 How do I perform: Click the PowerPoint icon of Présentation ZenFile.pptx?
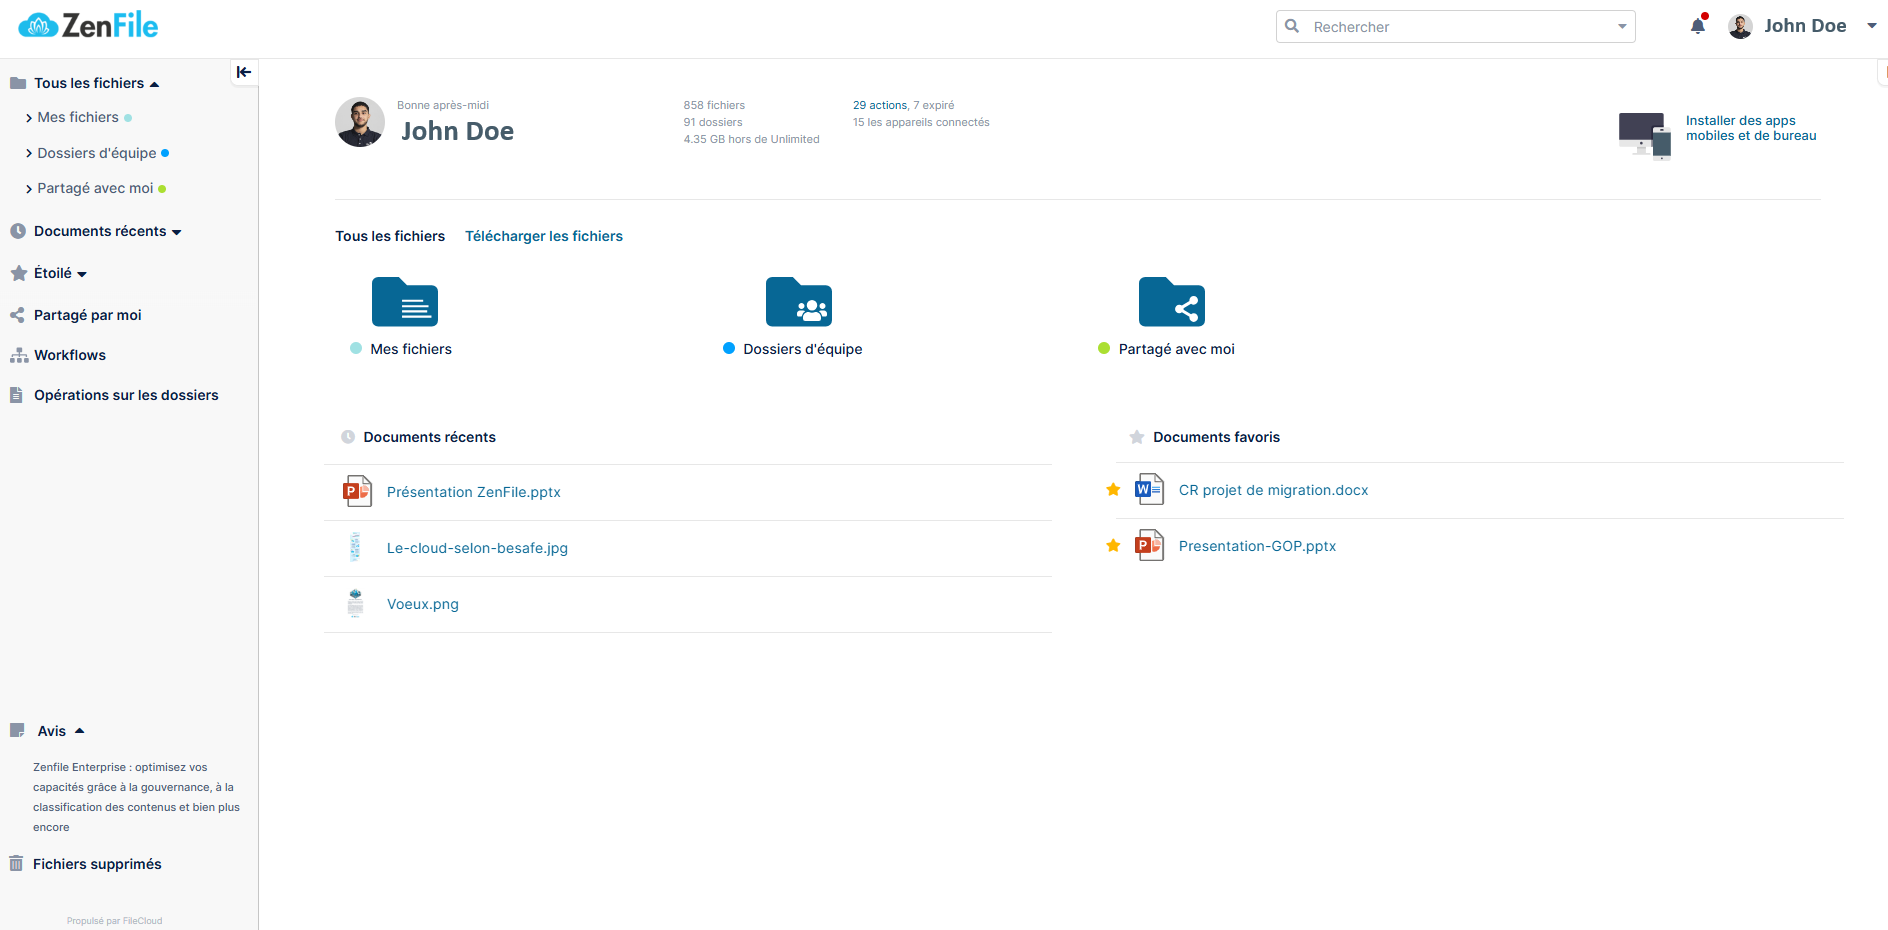357,491
